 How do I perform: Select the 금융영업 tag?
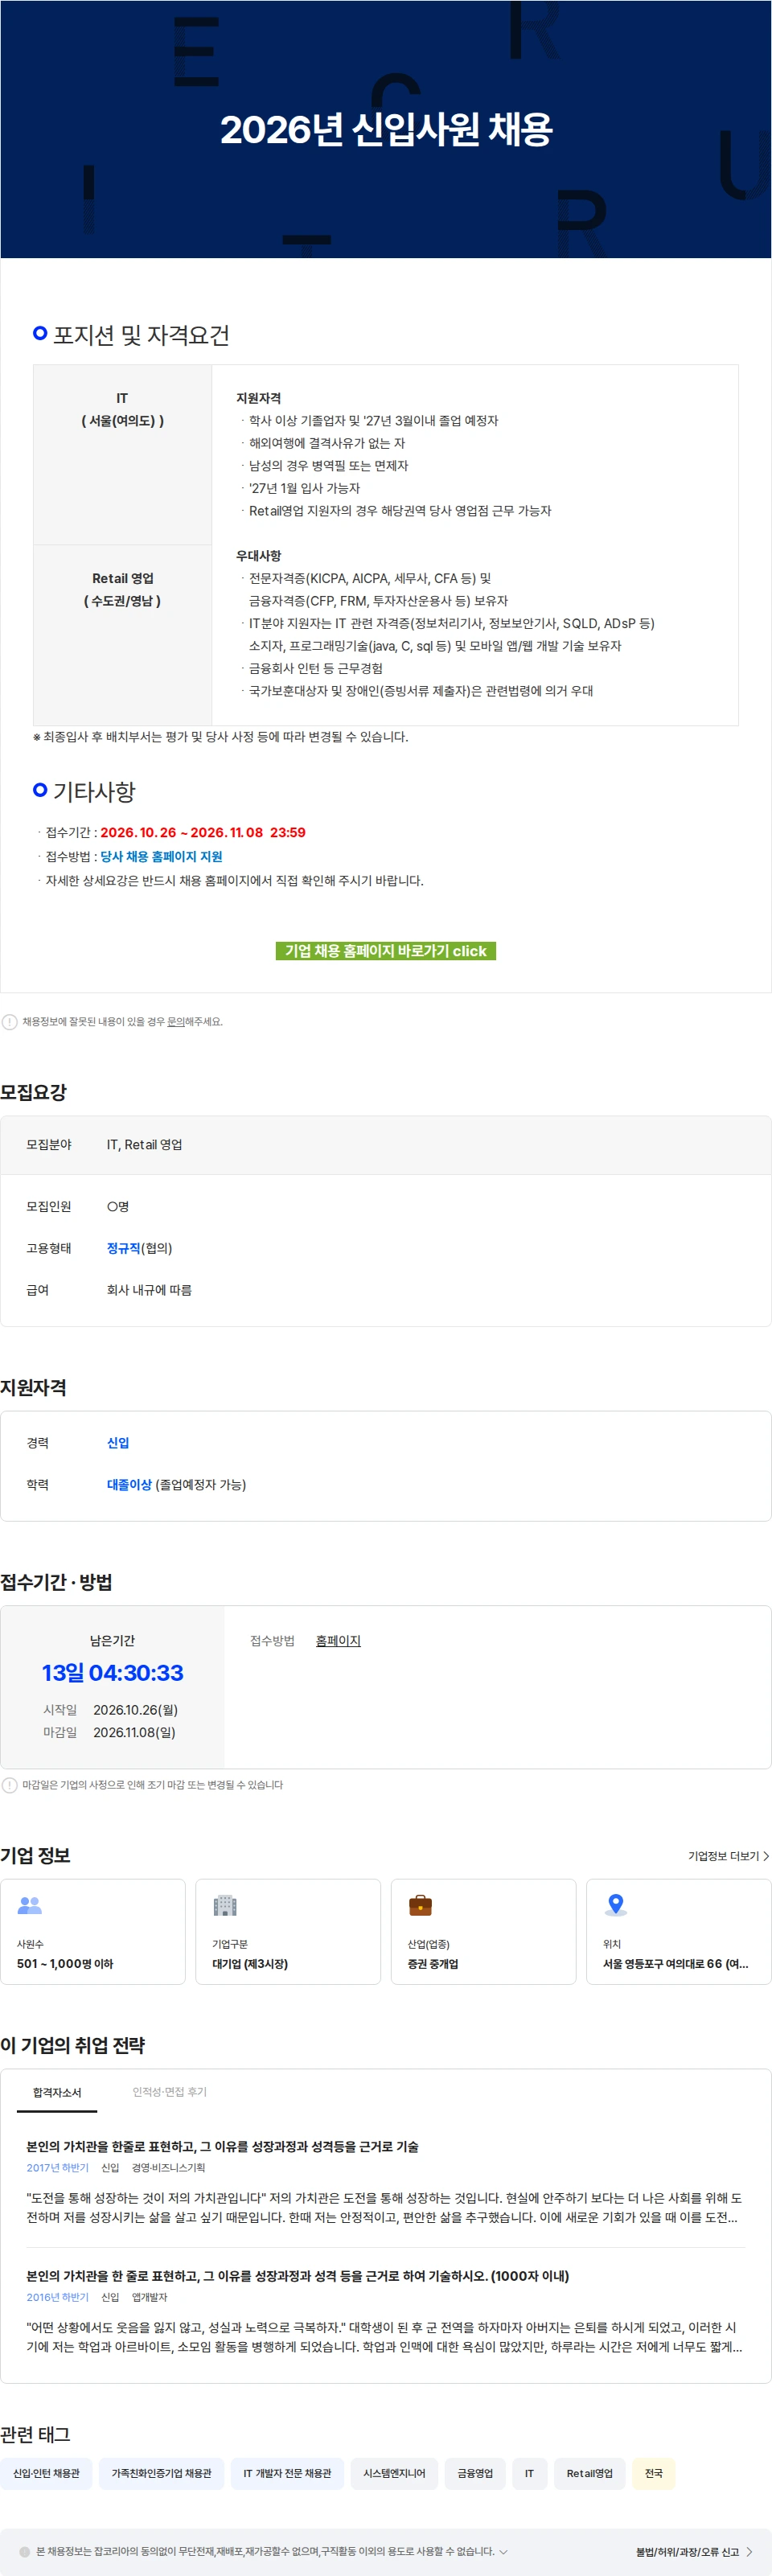[475, 2472]
